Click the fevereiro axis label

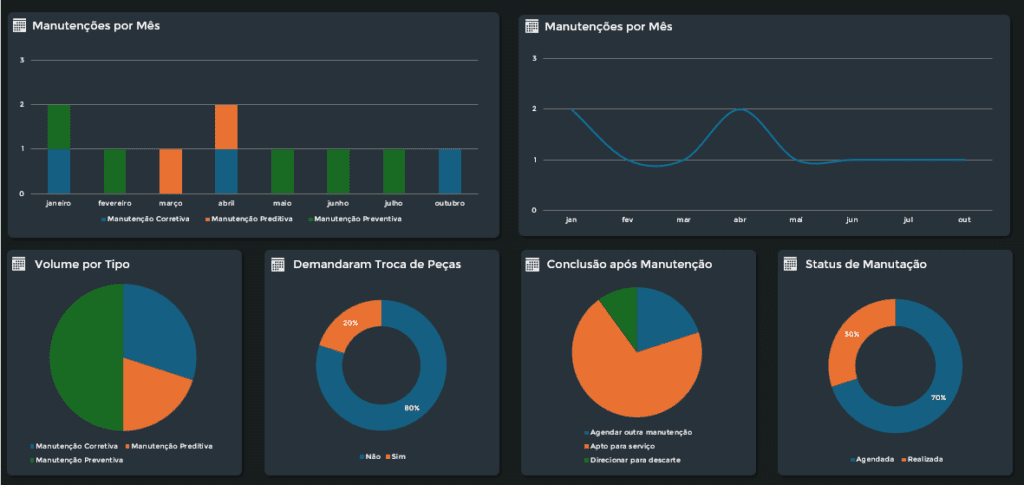click(x=115, y=203)
